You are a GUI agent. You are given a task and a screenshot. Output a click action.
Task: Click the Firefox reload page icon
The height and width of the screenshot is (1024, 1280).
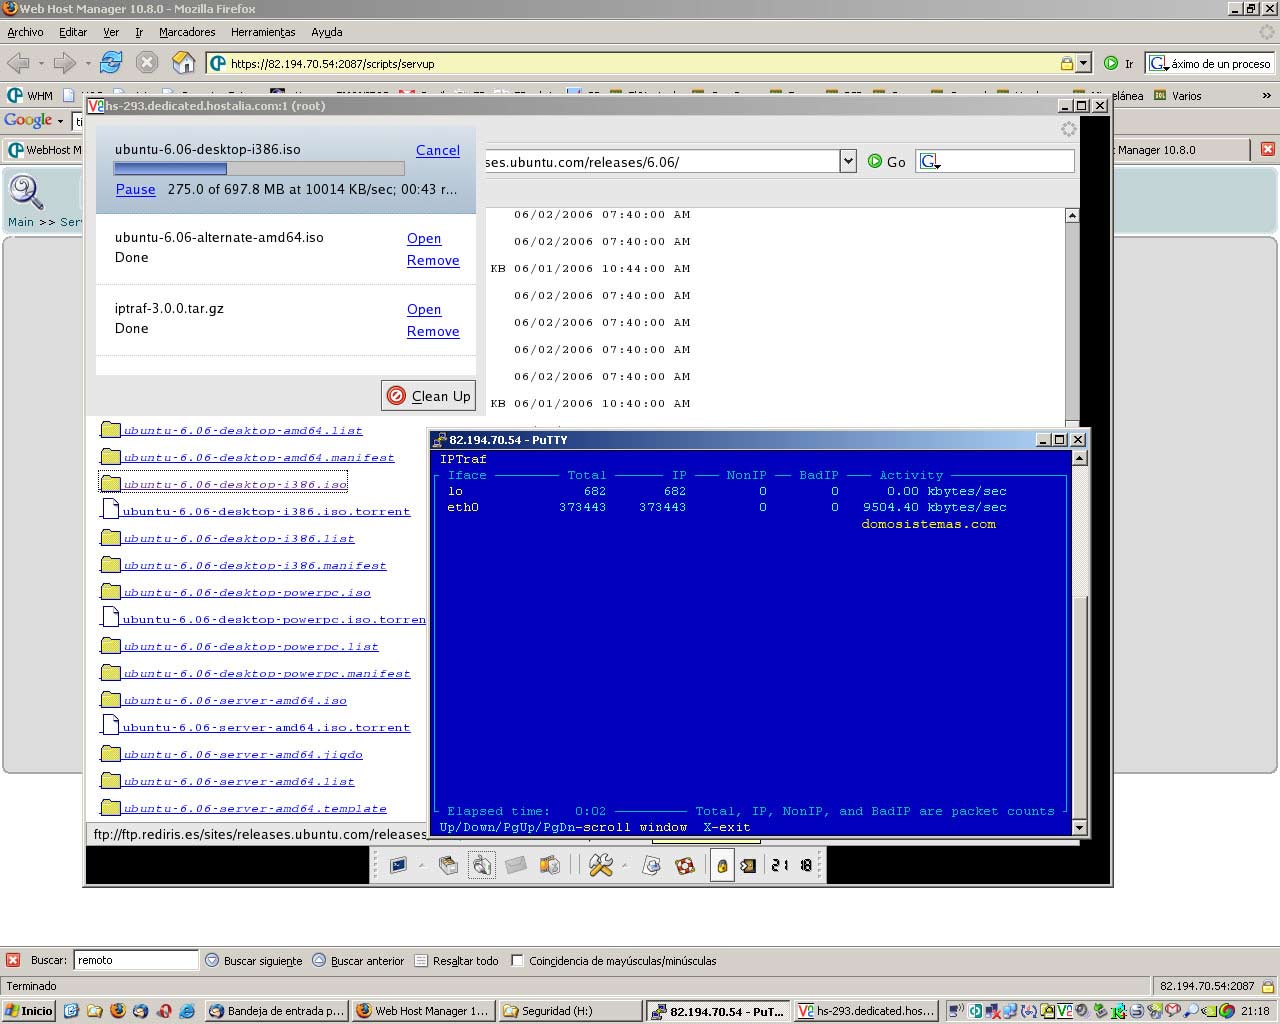coord(111,63)
